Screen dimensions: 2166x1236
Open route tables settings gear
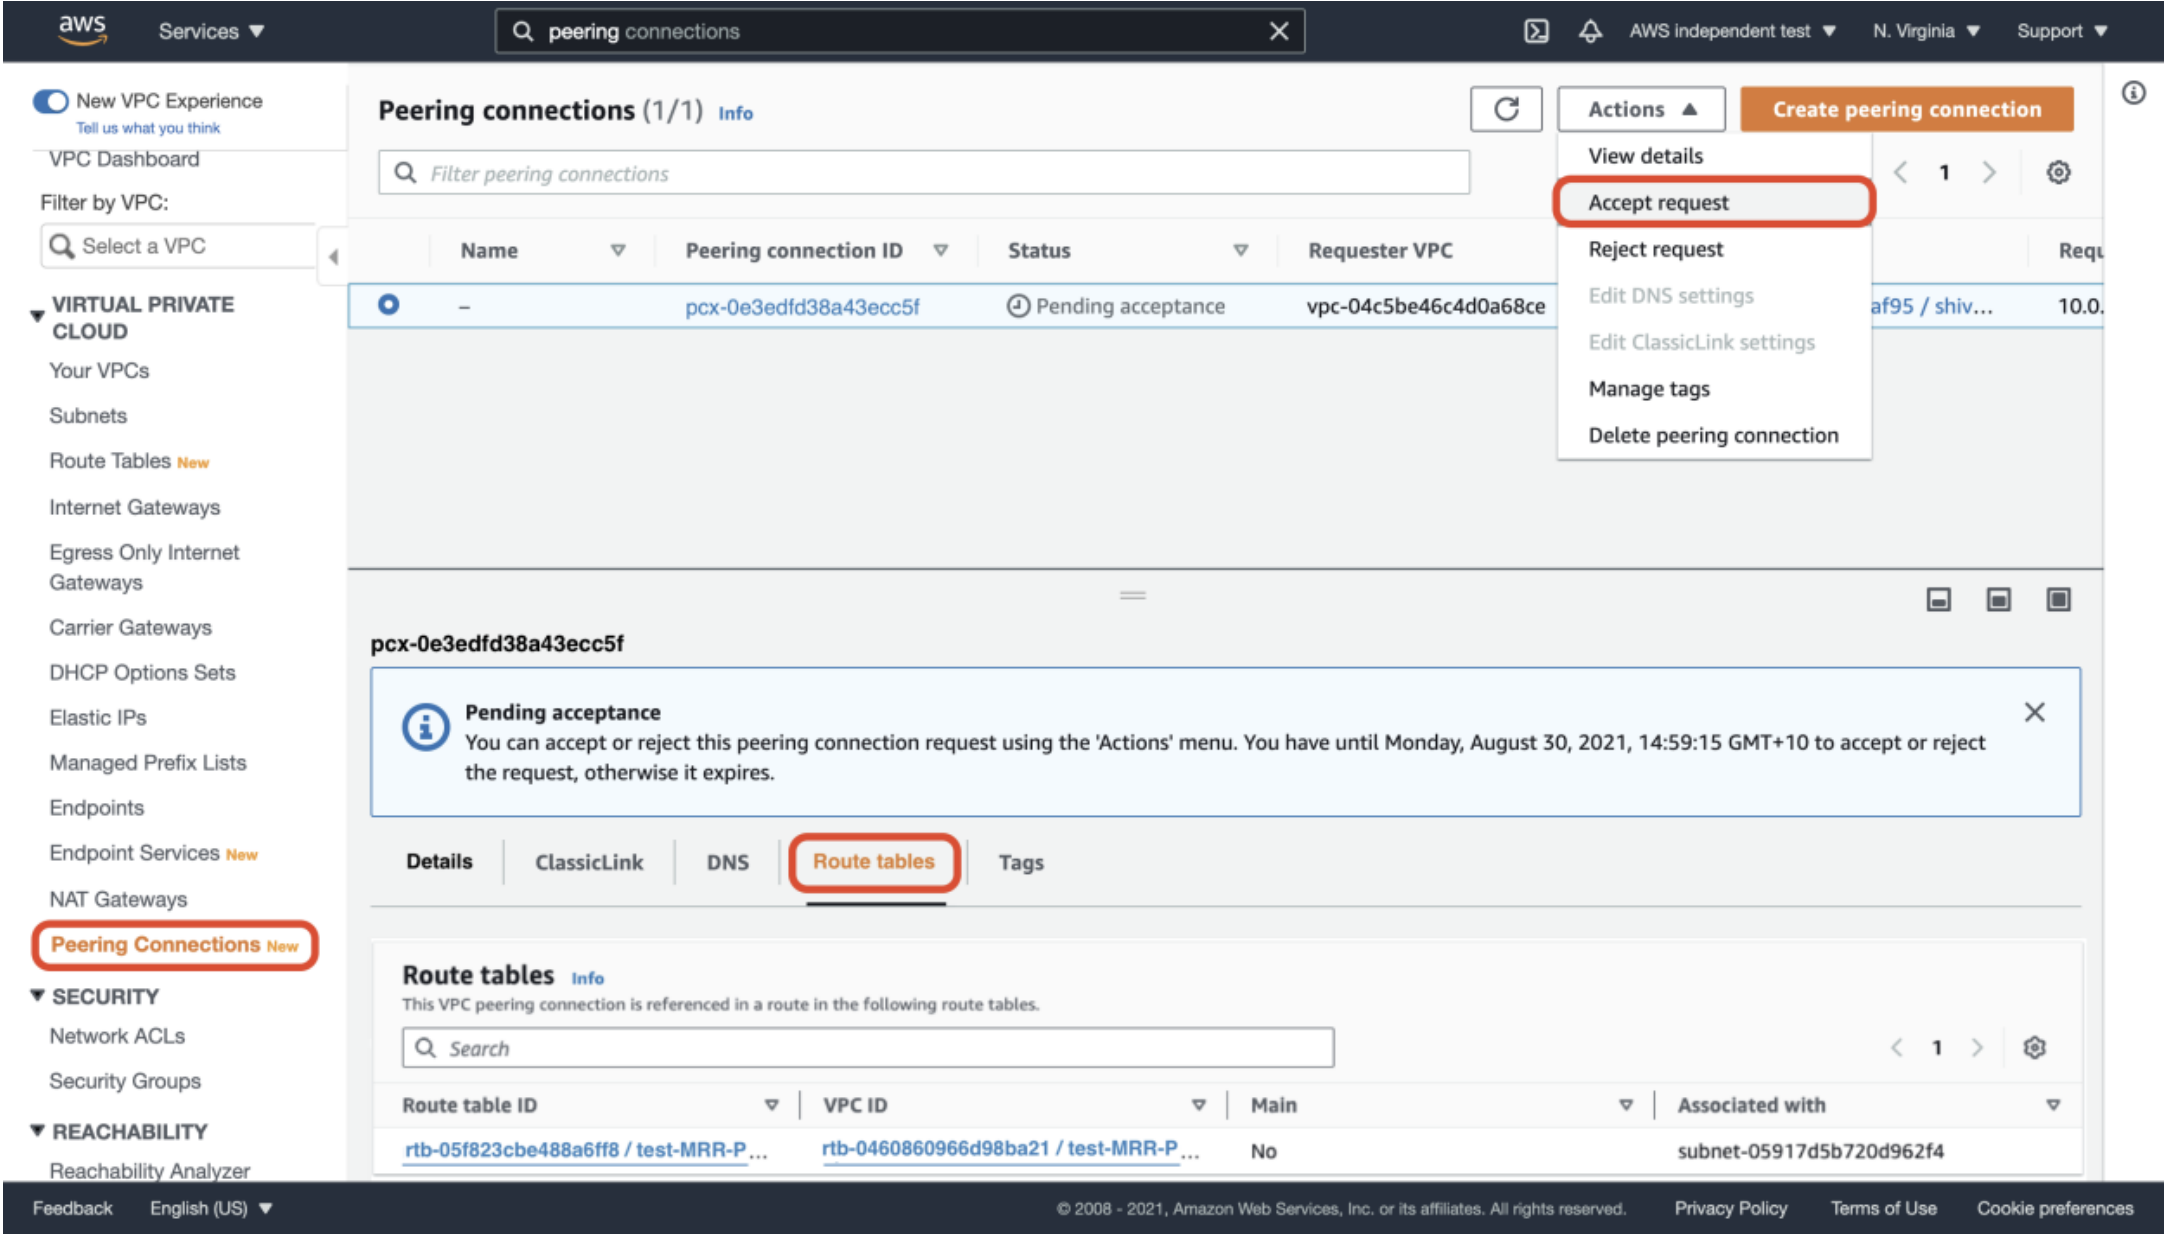(x=2034, y=1047)
